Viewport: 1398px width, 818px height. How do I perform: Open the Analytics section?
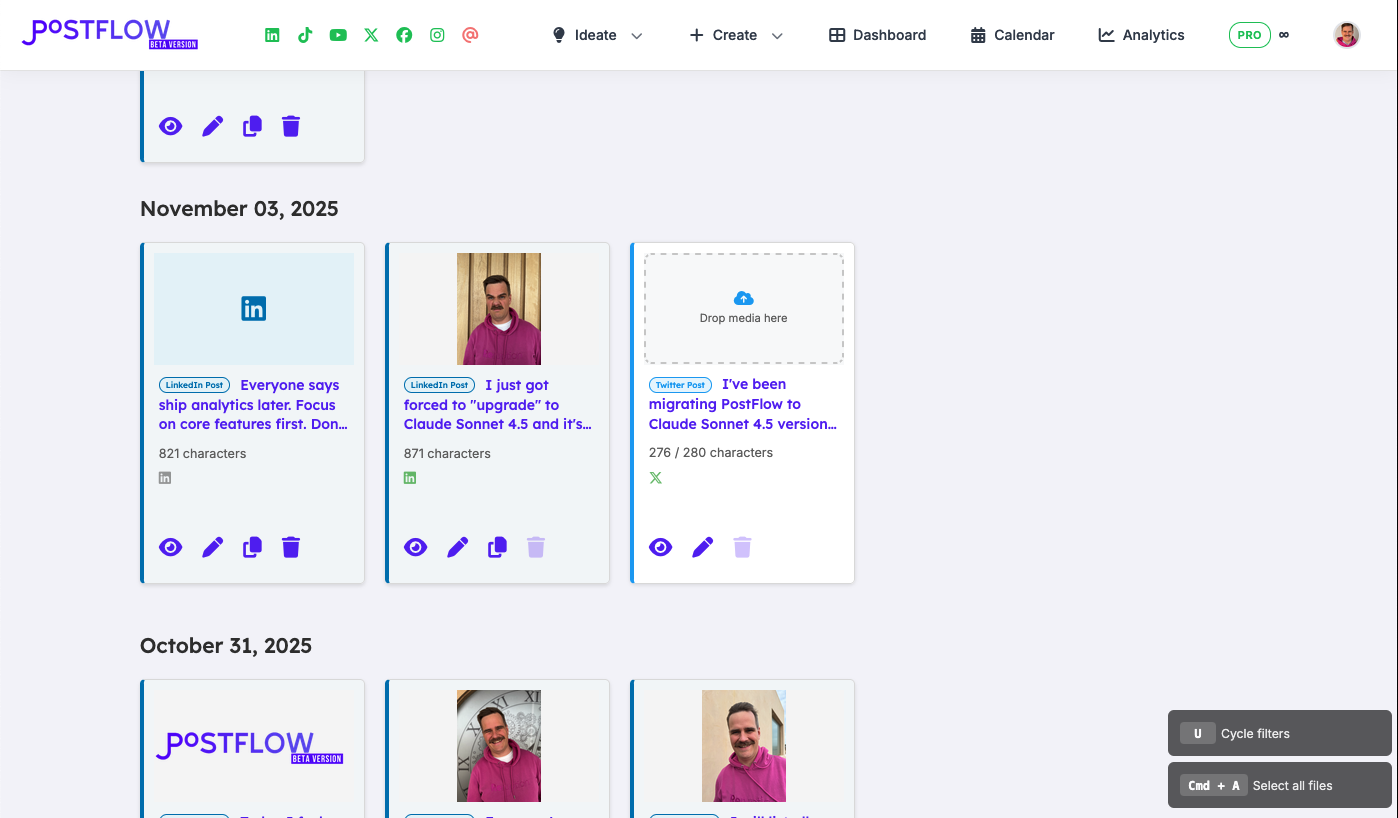[1140, 34]
